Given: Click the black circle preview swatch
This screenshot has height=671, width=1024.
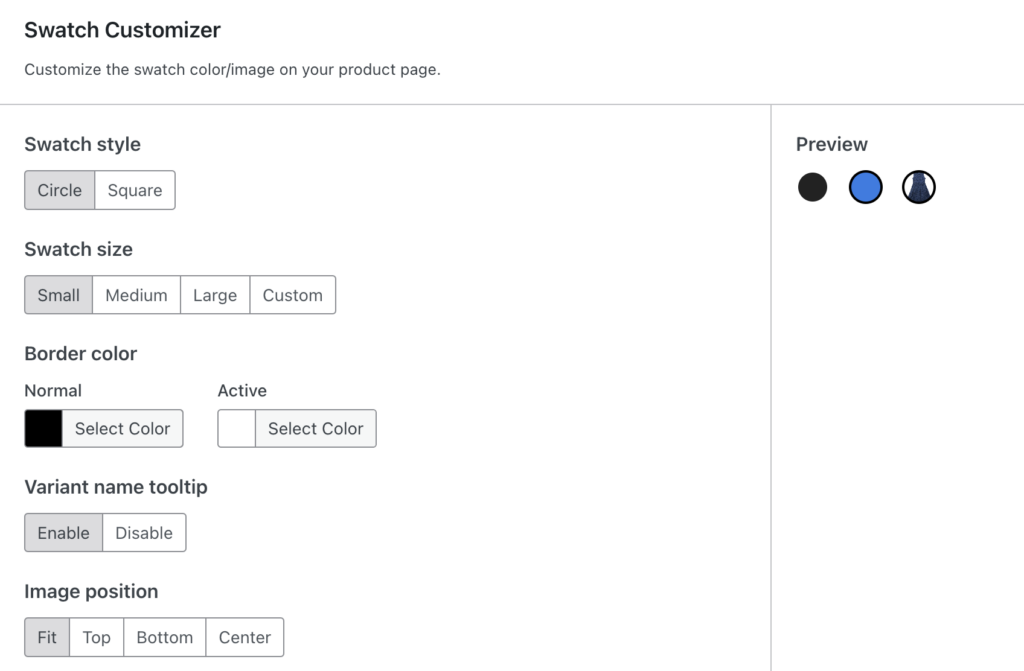Looking at the screenshot, I should pos(812,188).
